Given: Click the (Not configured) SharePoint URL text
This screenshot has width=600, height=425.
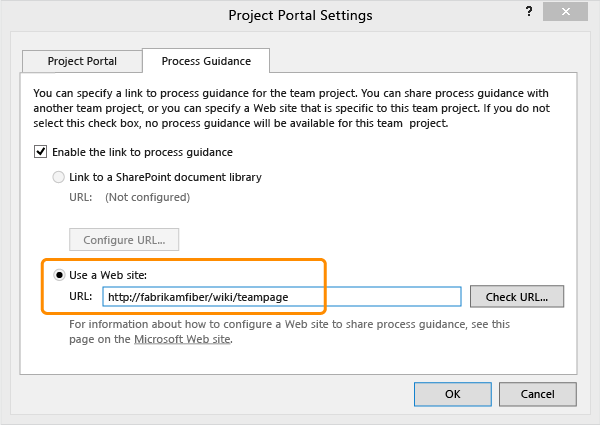Looking at the screenshot, I should click(x=147, y=197).
